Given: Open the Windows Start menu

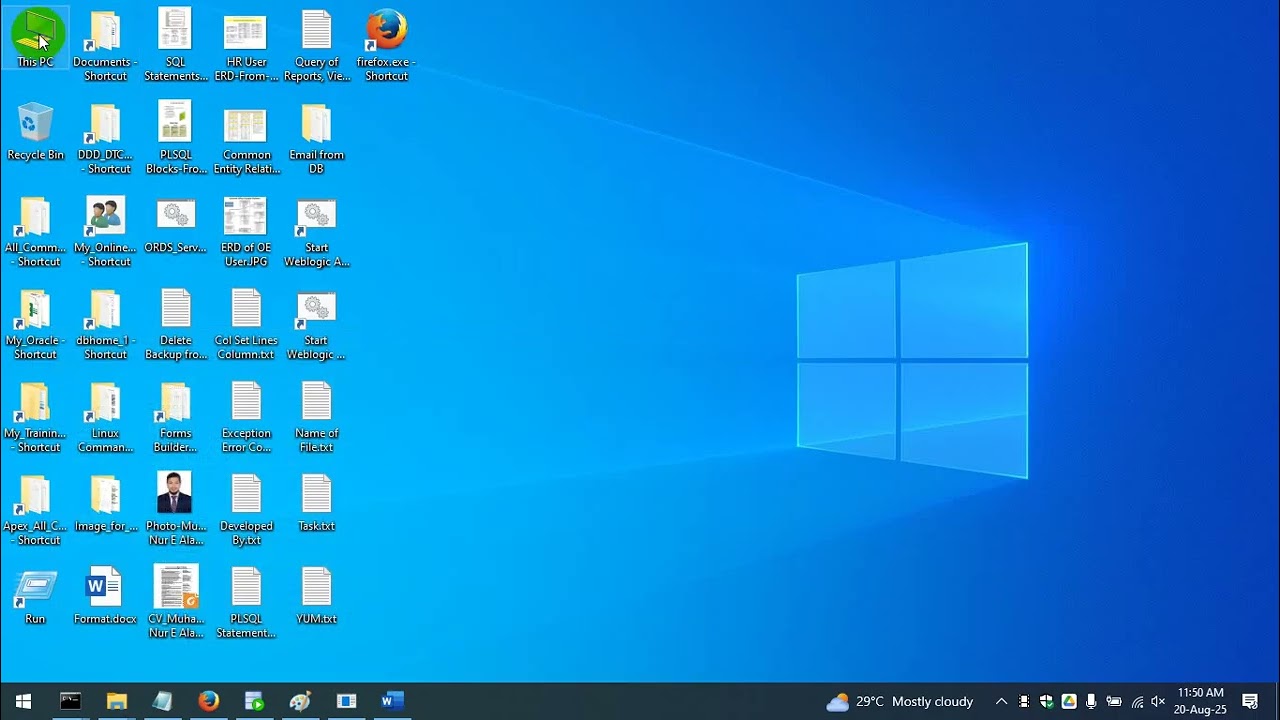Looking at the screenshot, I should (23, 701).
